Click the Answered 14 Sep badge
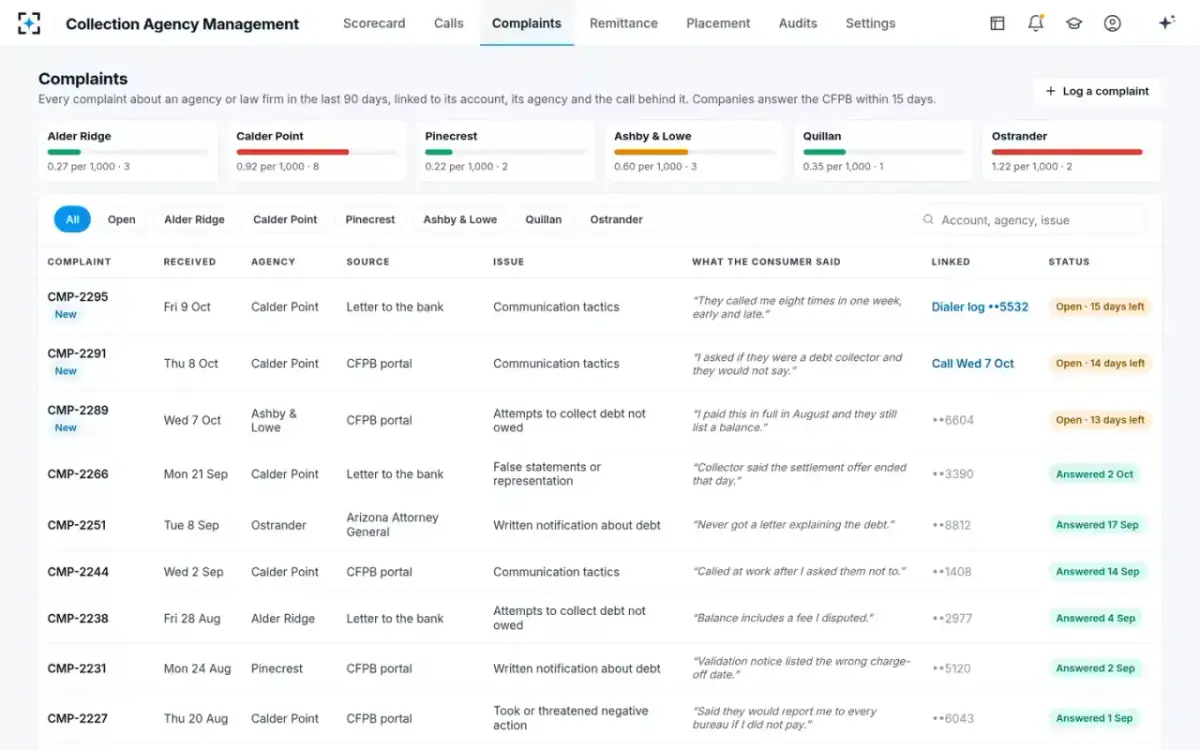This screenshot has height=750, width=1200. (1098, 572)
